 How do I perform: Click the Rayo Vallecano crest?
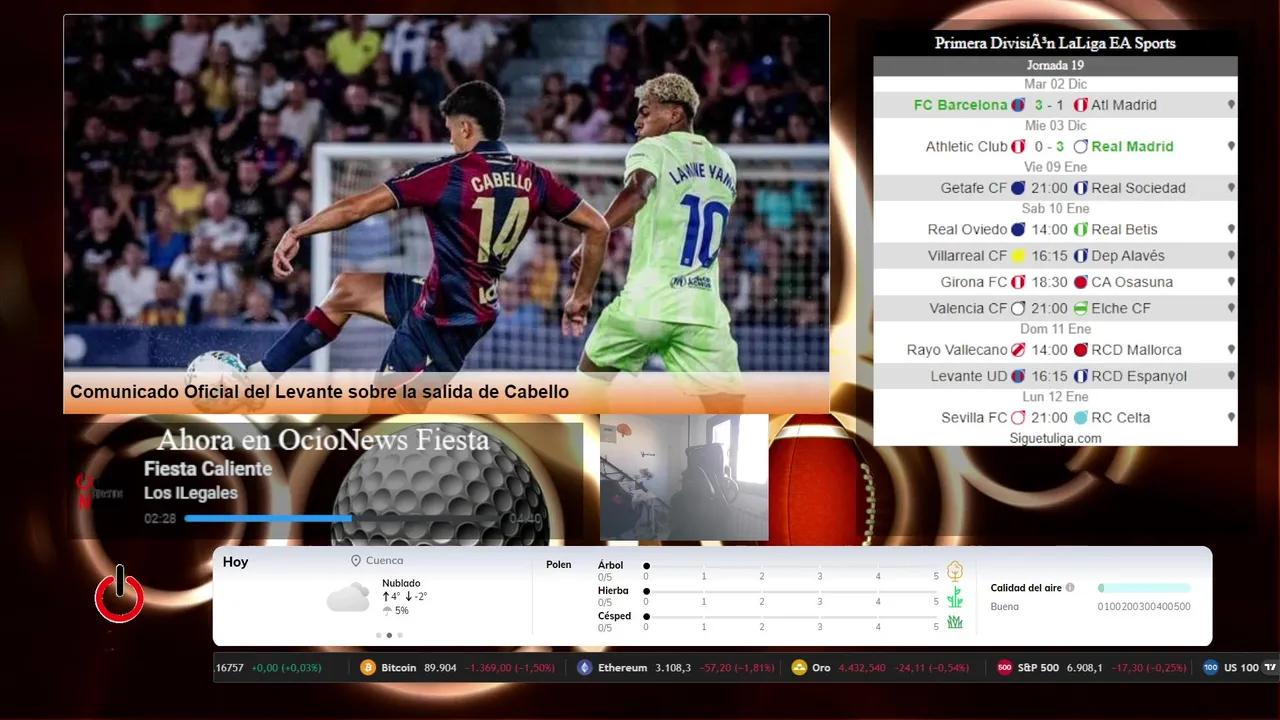coord(1018,350)
